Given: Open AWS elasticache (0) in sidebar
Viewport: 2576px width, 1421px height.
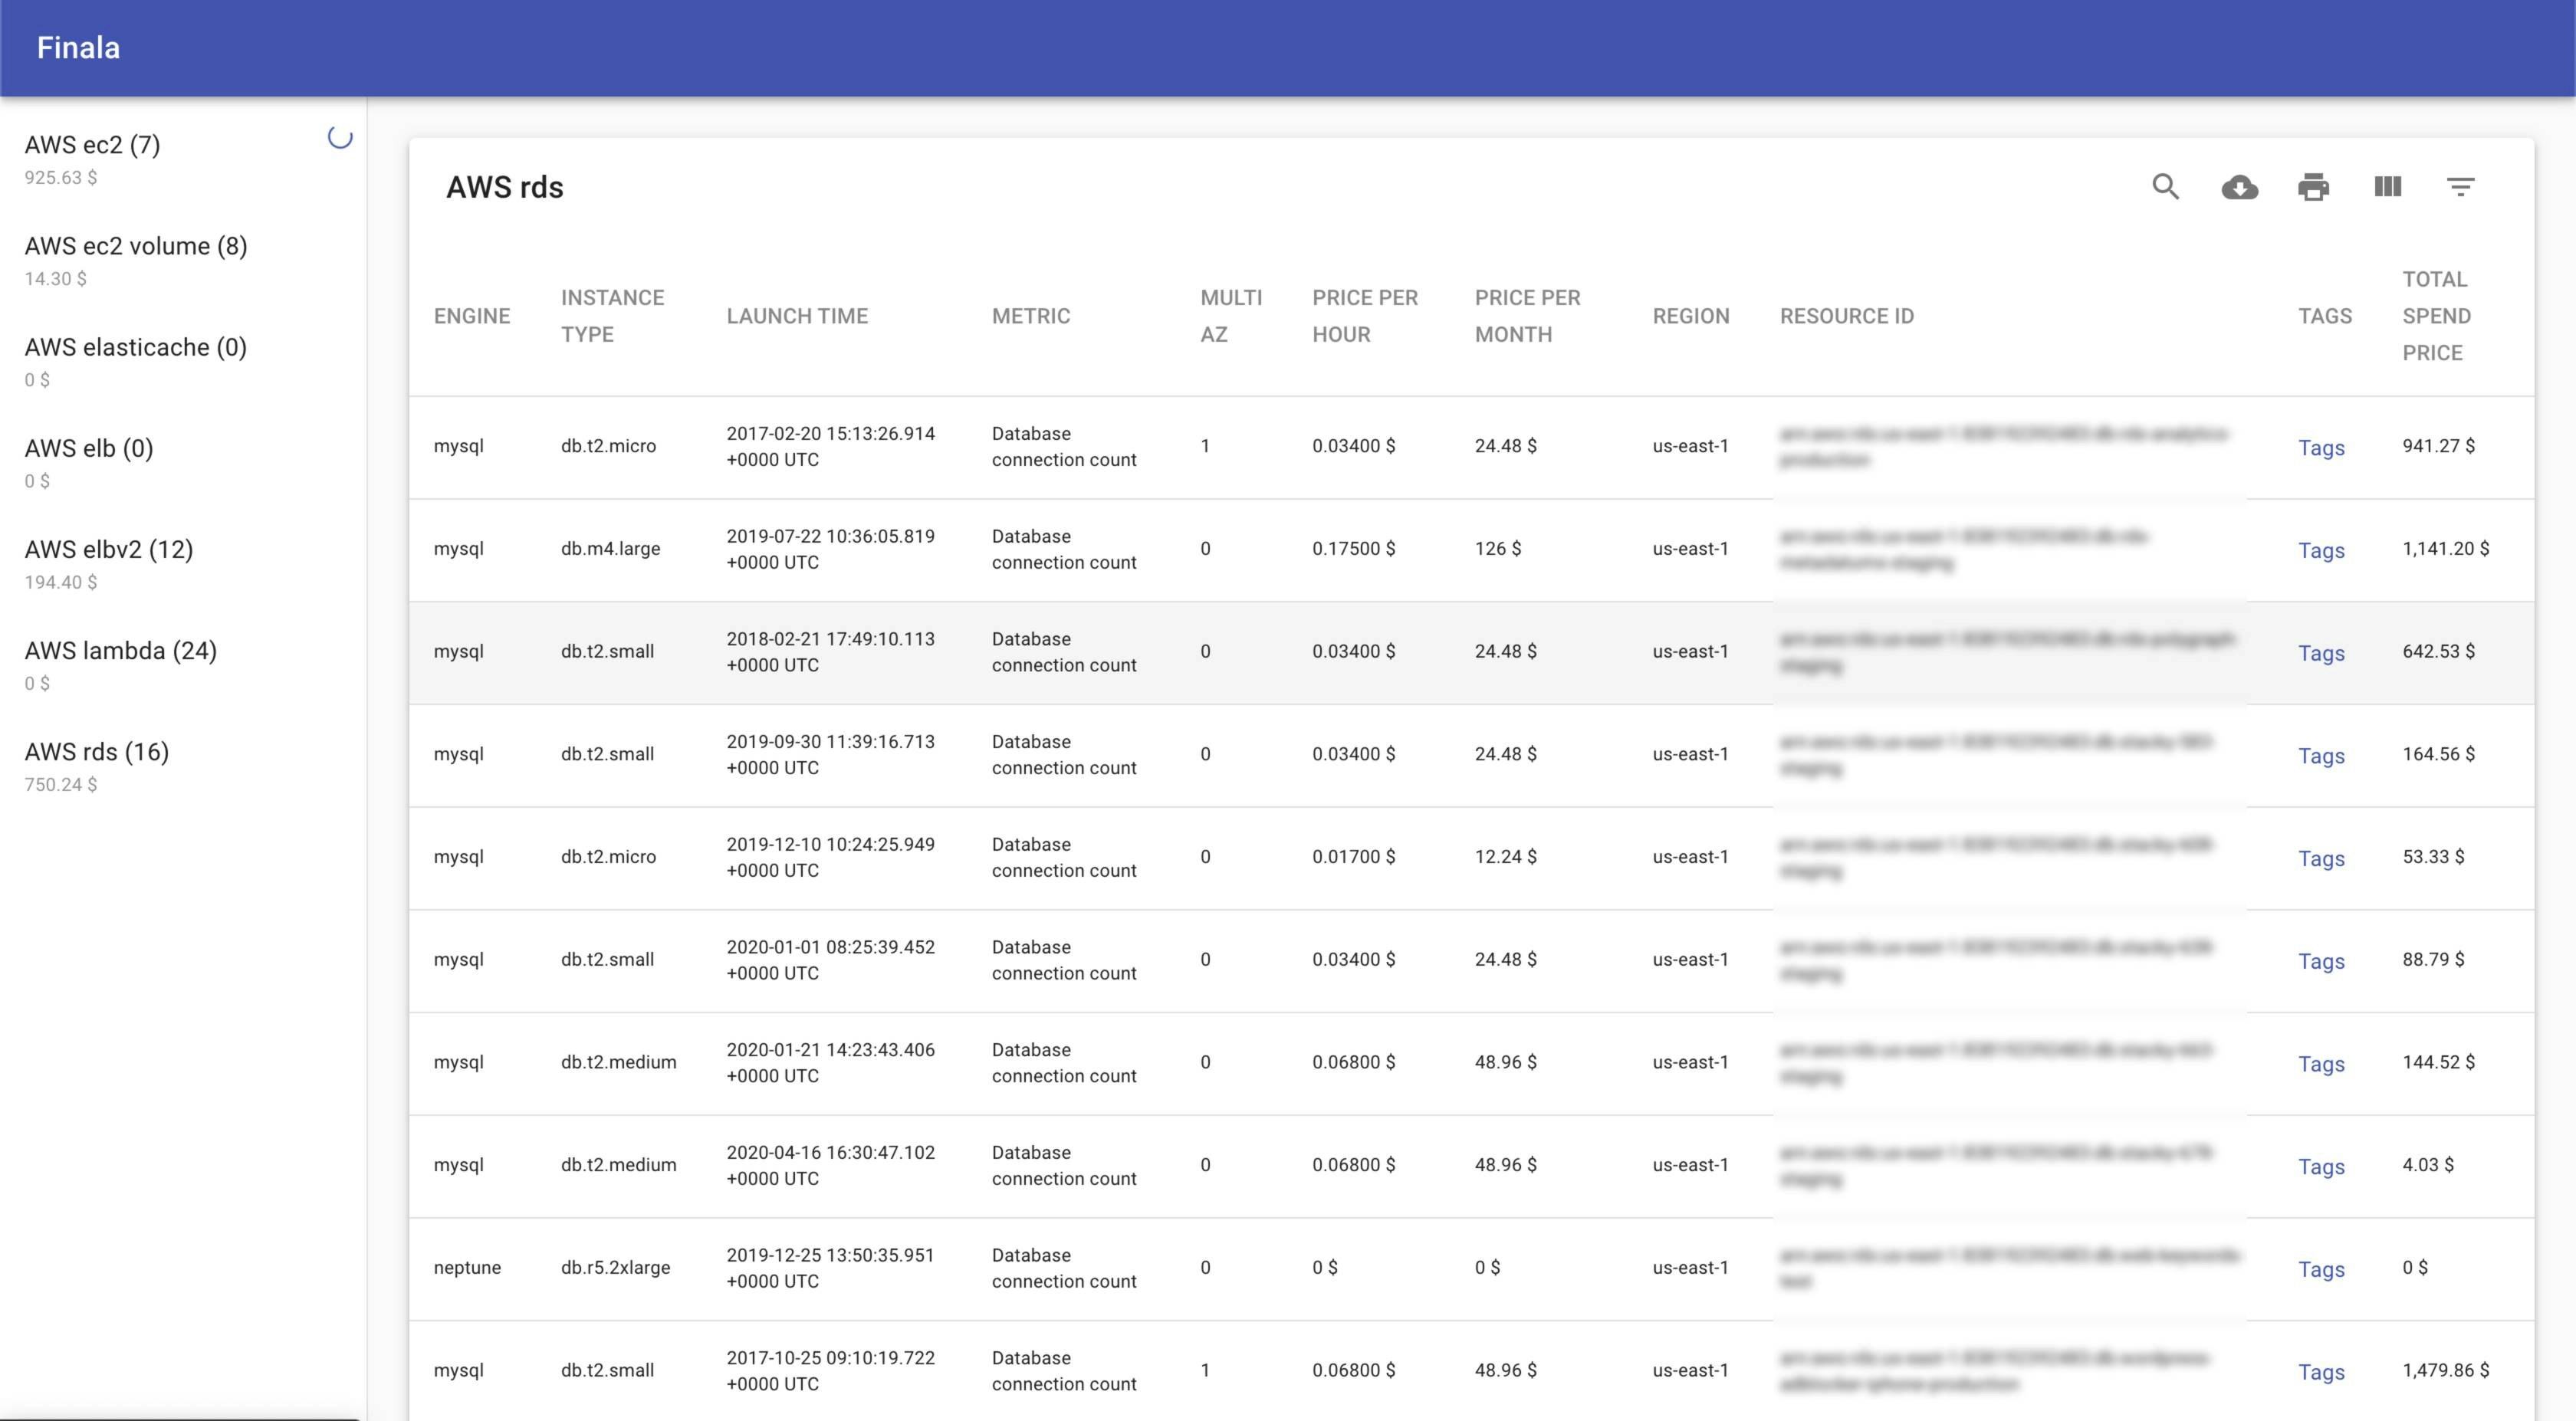Looking at the screenshot, I should point(136,347).
